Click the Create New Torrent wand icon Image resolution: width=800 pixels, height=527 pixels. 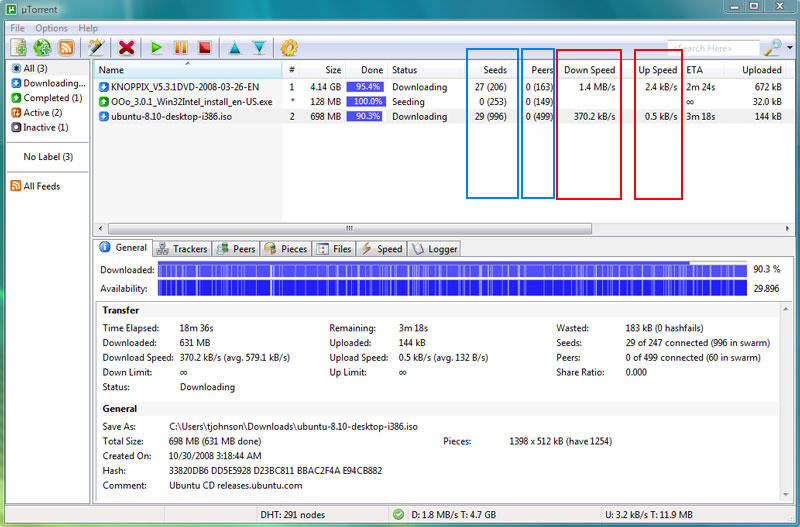point(95,47)
